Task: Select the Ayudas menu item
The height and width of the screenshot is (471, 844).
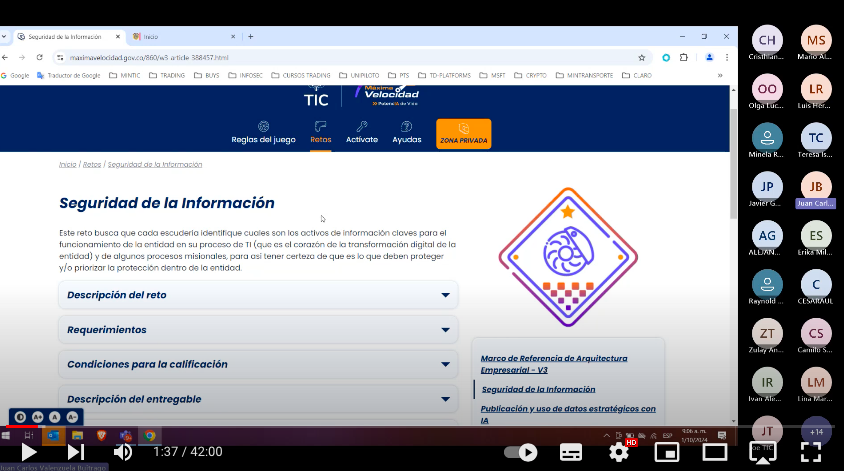Action: [x=406, y=133]
